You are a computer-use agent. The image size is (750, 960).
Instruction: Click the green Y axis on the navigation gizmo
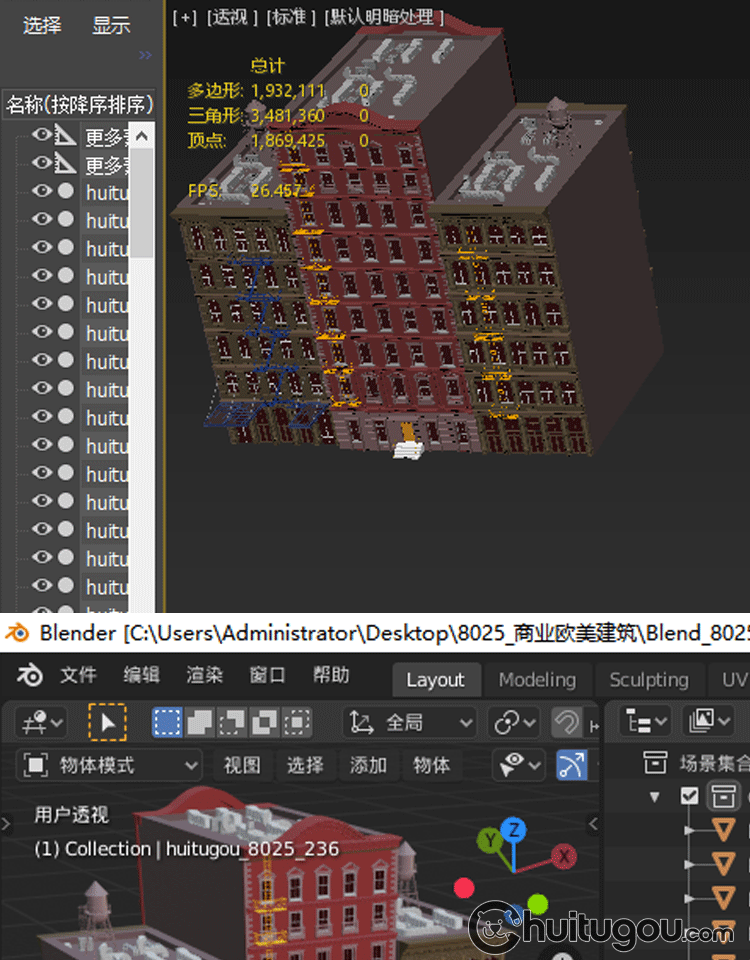tap(489, 841)
